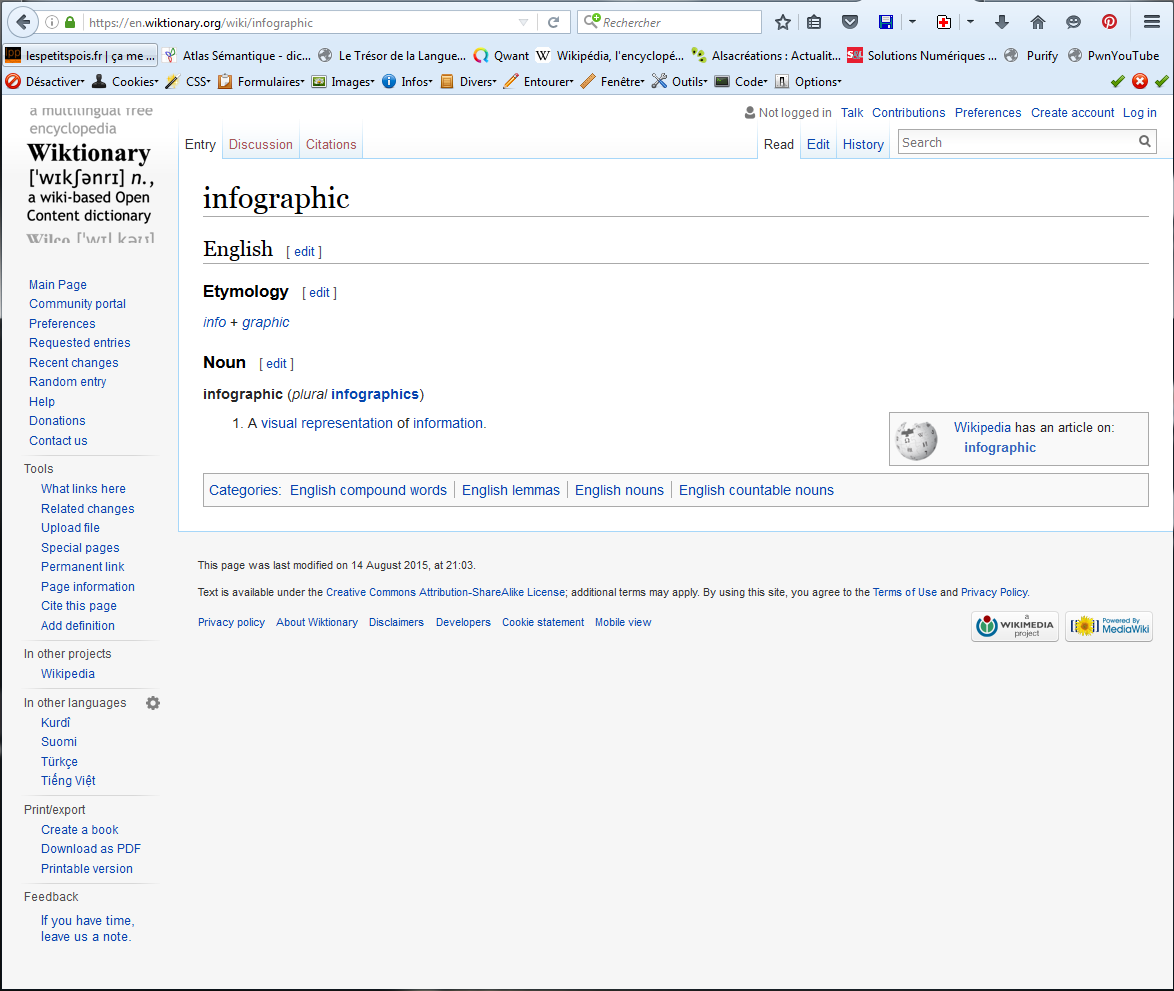Open the History tab of the entry

point(863,144)
